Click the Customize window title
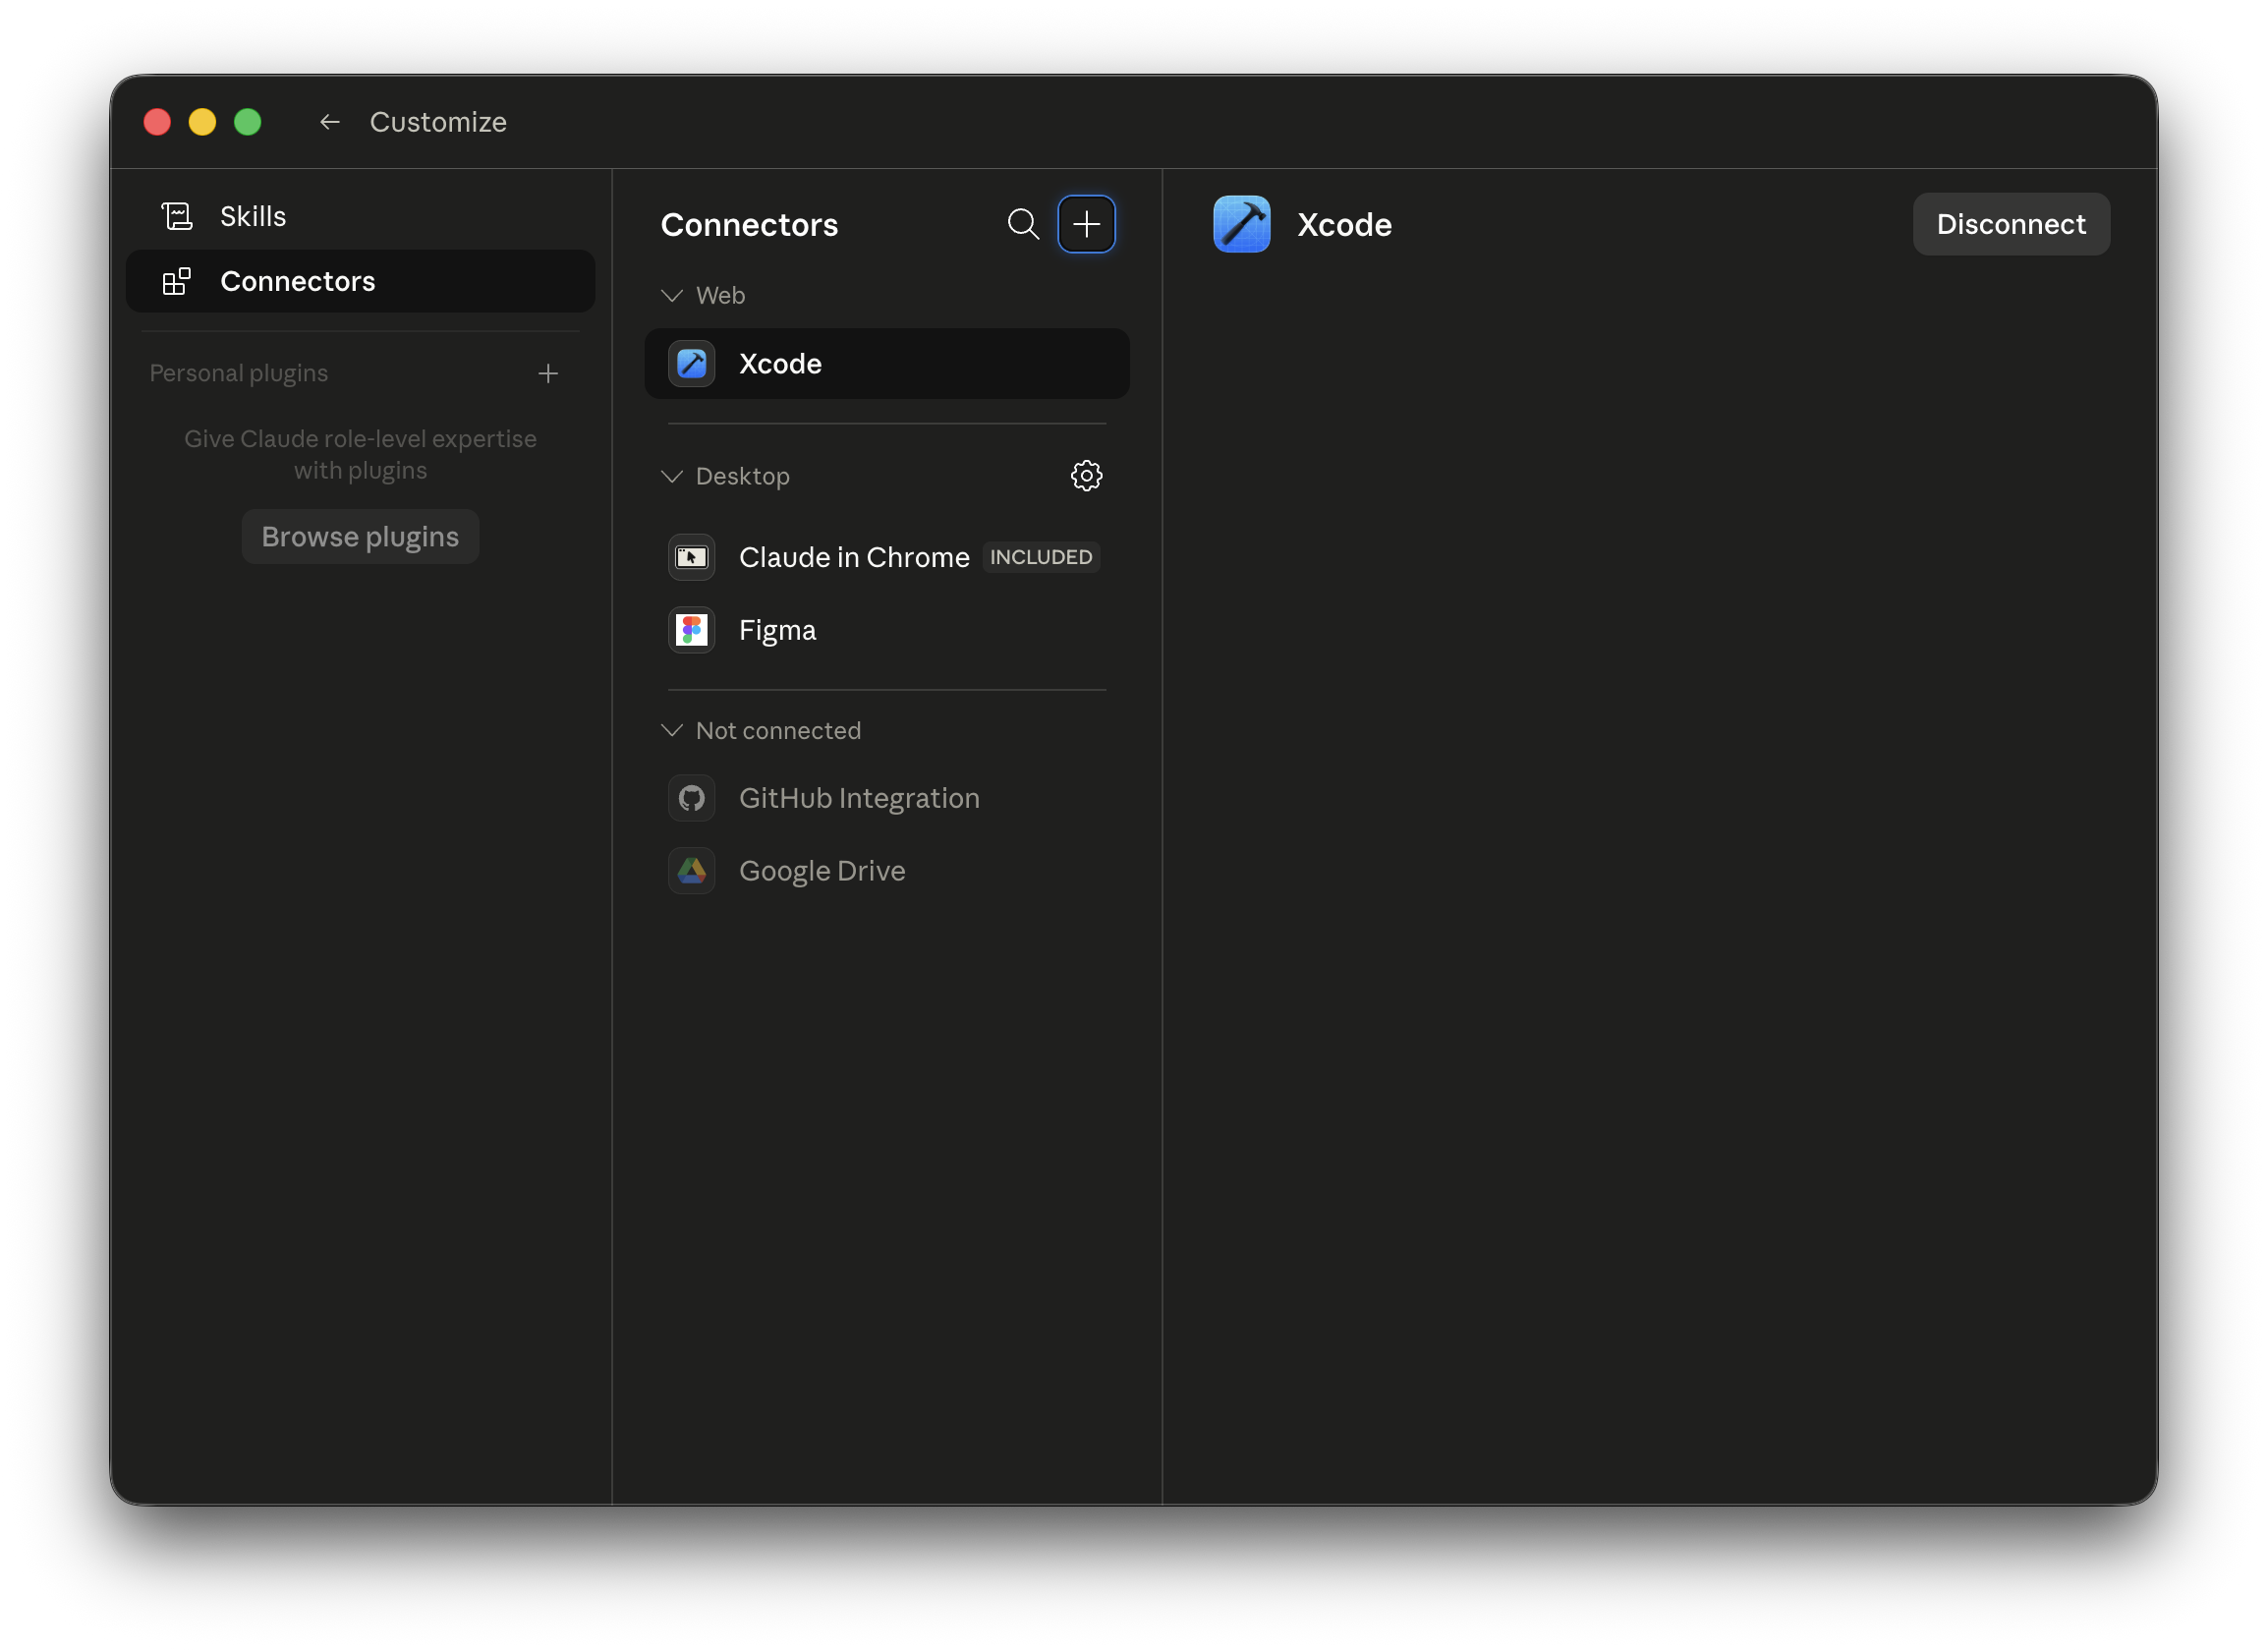2268x1651 pixels. [438, 122]
